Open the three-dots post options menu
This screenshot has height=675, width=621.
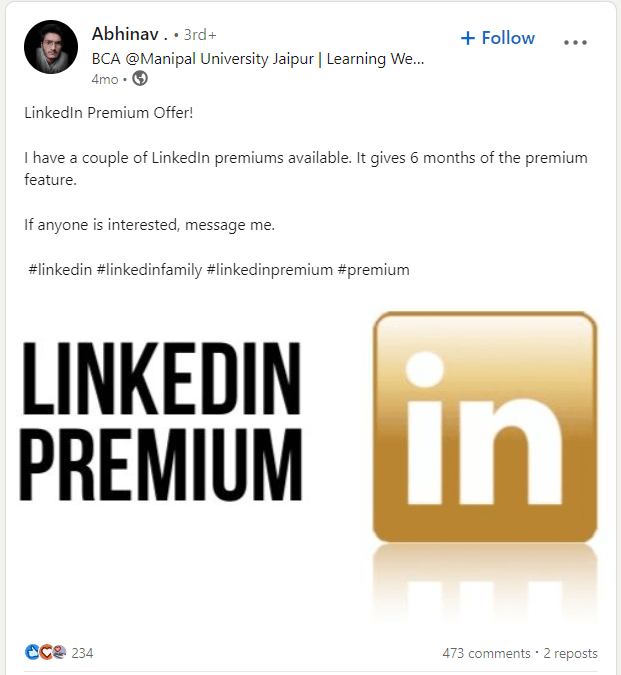click(576, 41)
